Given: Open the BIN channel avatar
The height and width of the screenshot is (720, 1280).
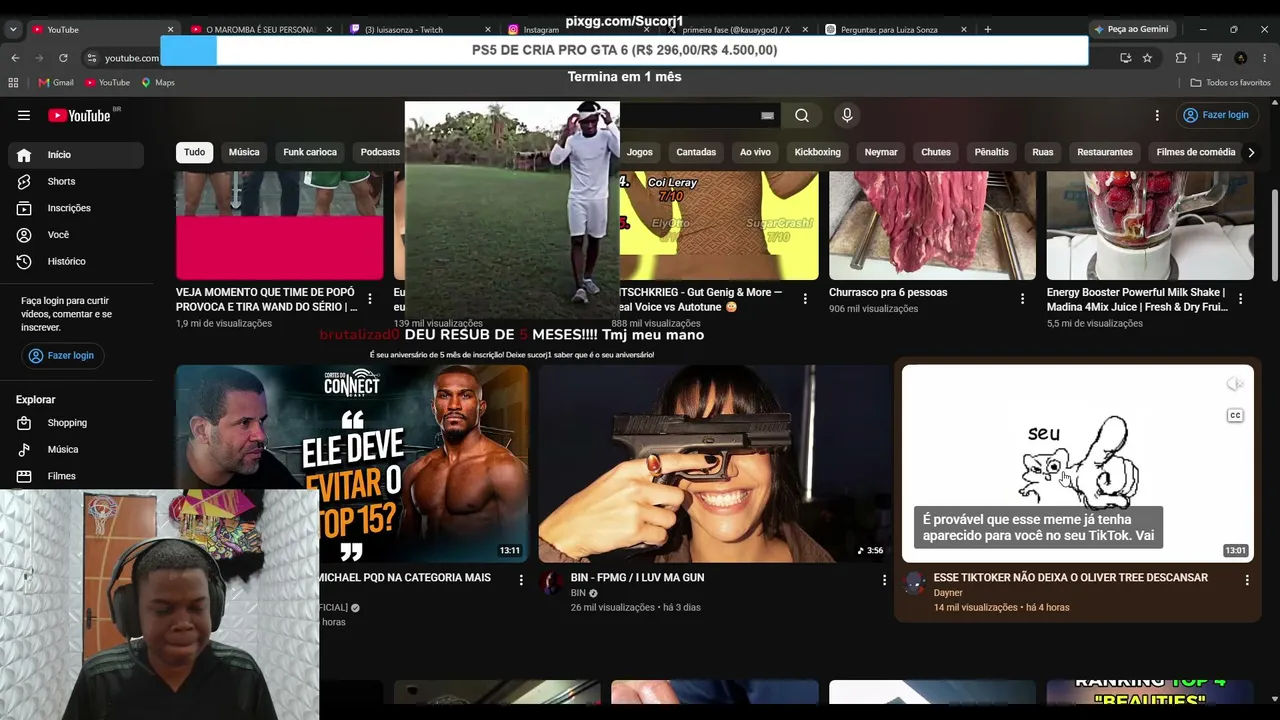Looking at the screenshot, I should point(551,584).
